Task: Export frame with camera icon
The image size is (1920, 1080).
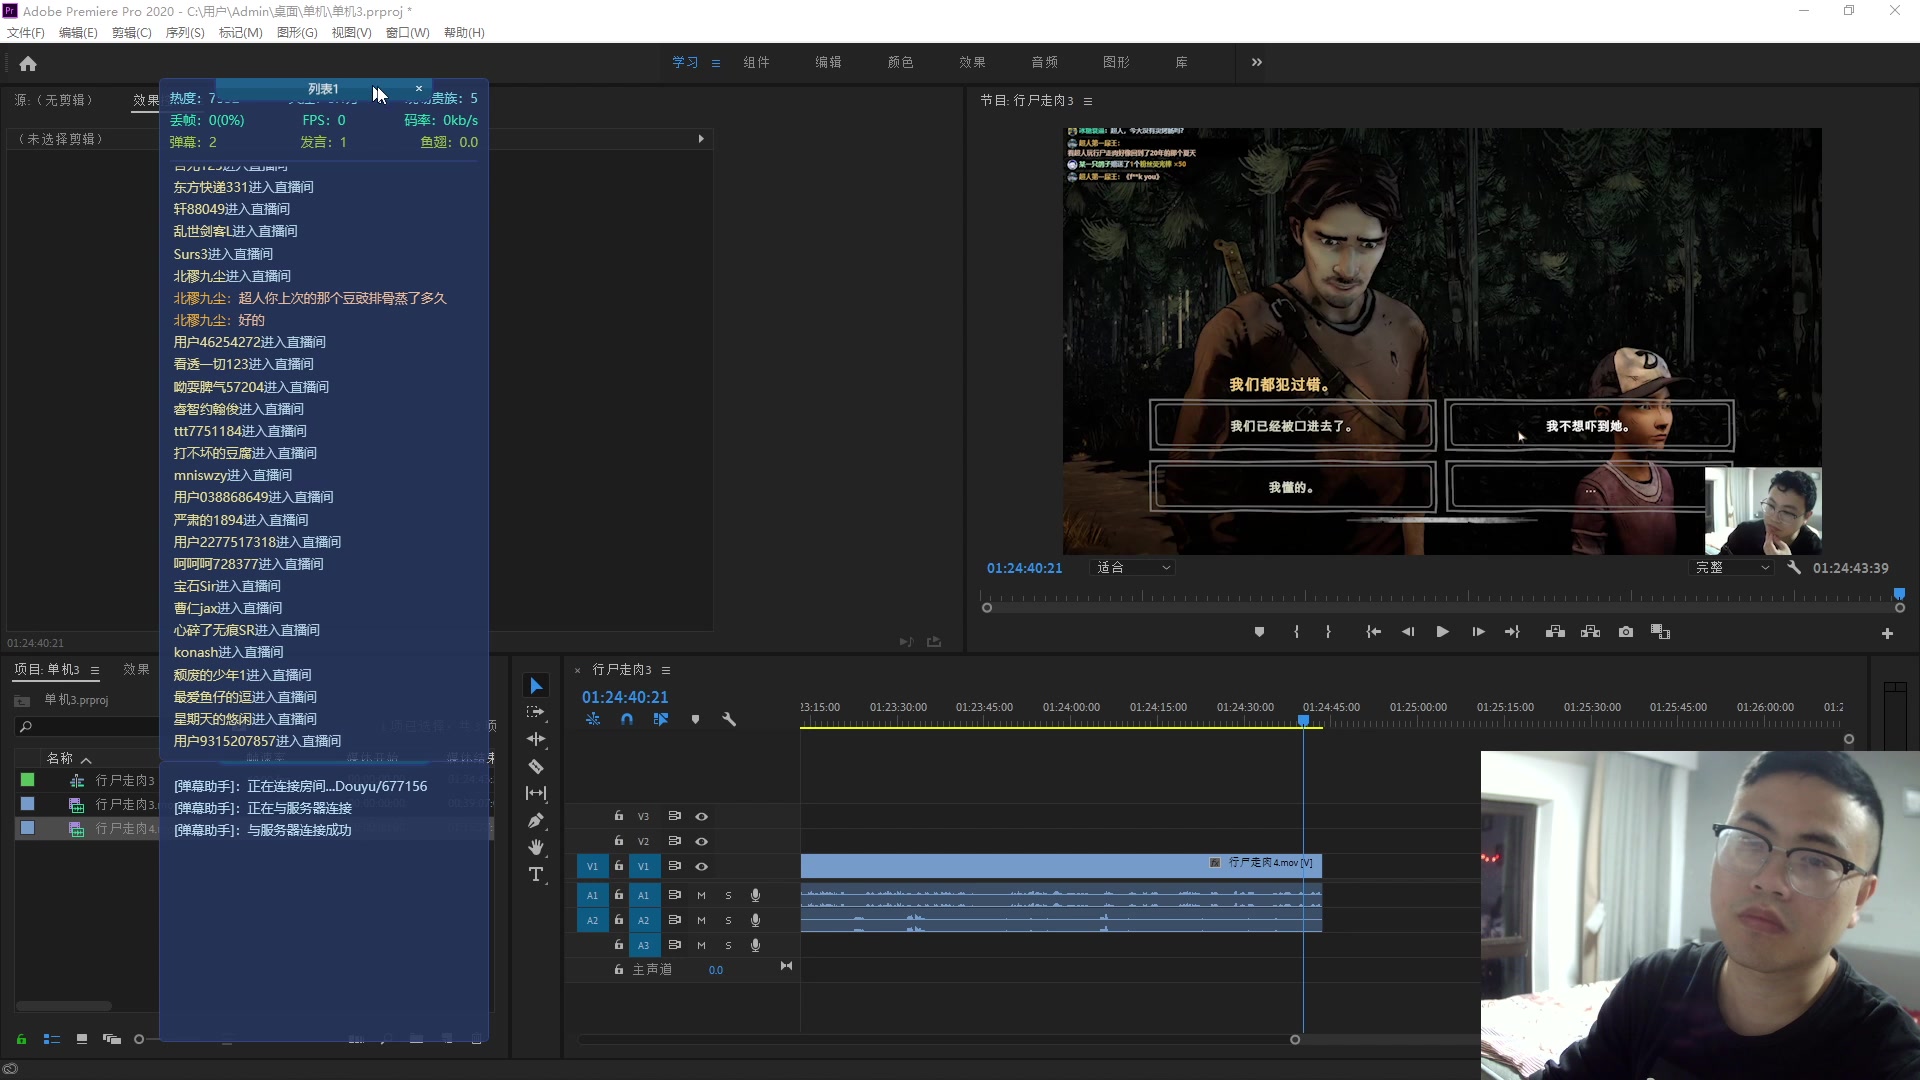Action: point(1626,632)
